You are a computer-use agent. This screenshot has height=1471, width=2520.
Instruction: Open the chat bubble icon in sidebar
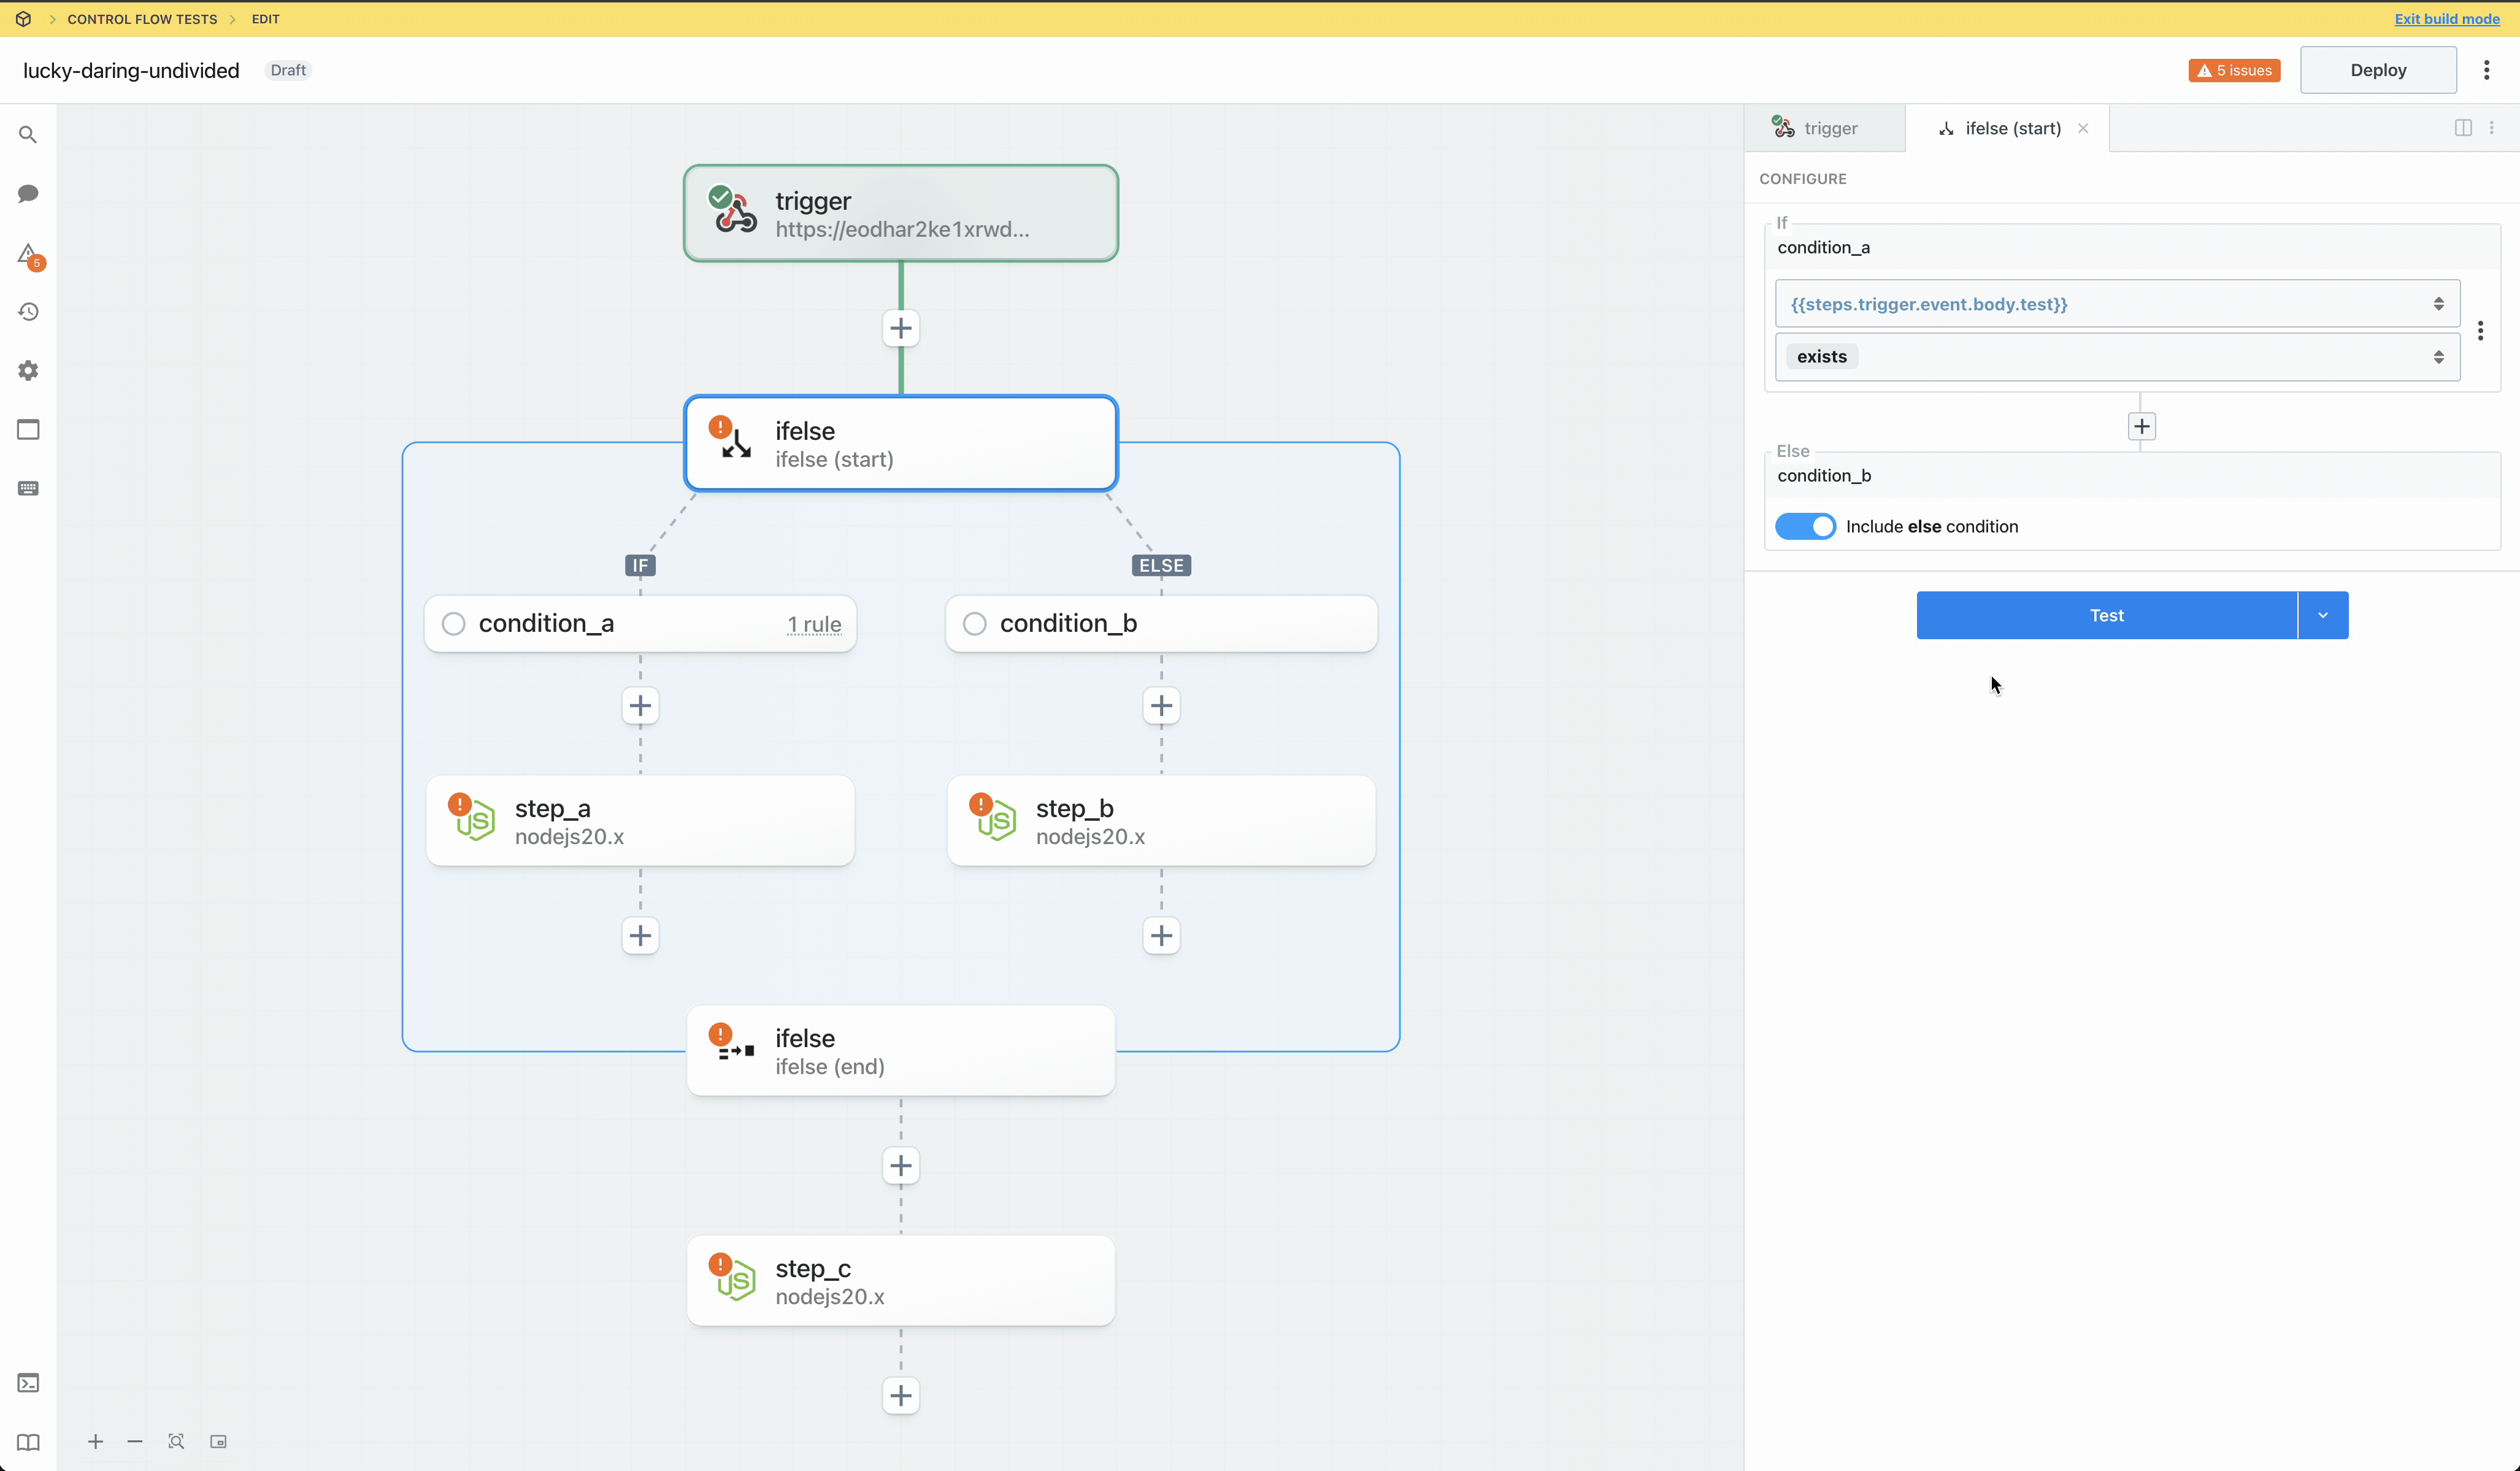[x=28, y=194]
